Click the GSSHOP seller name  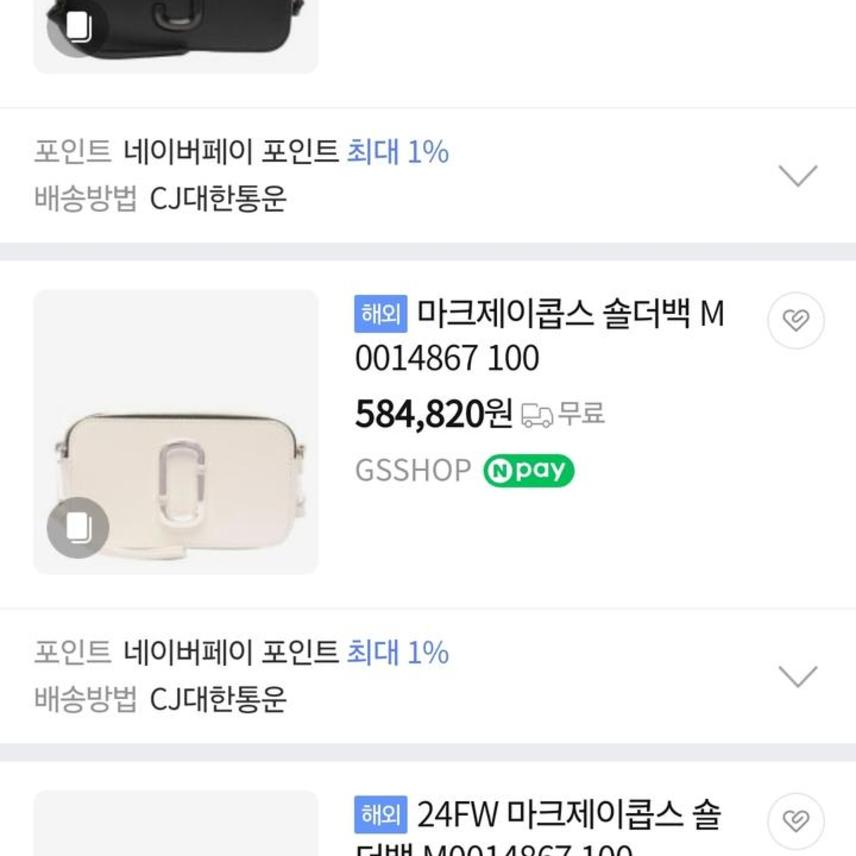click(412, 471)
